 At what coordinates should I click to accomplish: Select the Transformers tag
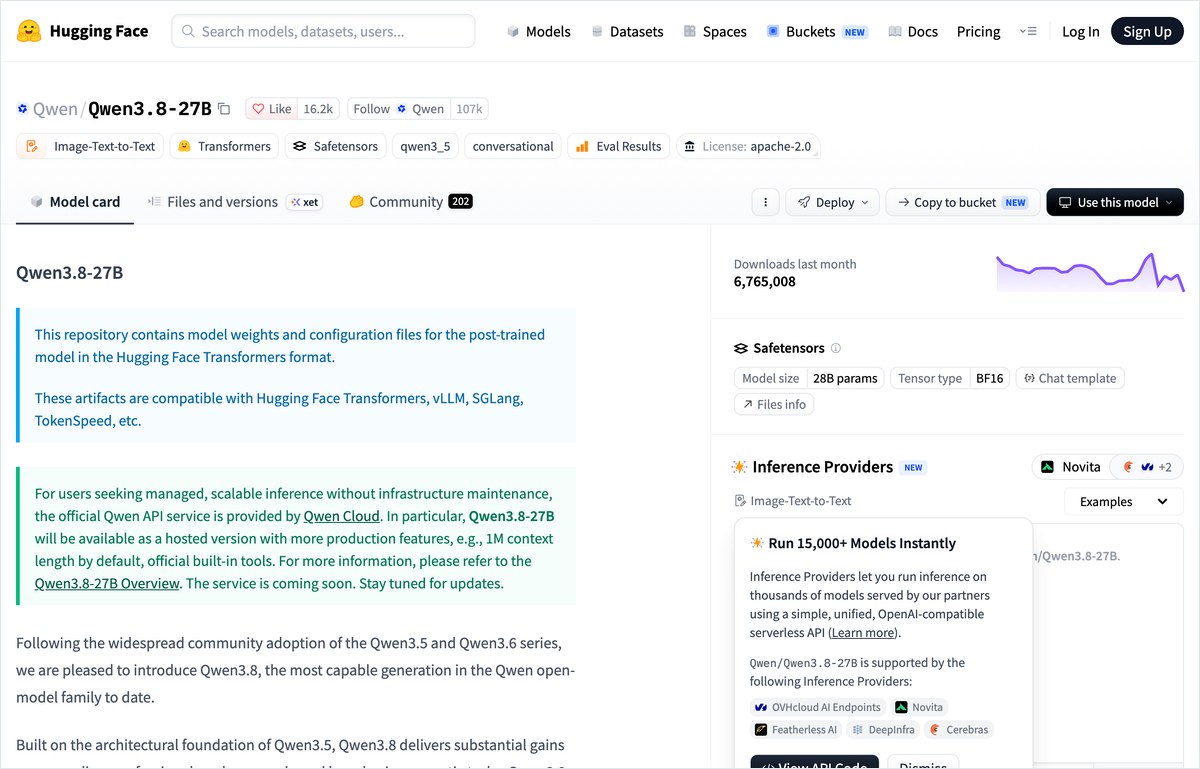pyautogui.click(x=224, y=146)
